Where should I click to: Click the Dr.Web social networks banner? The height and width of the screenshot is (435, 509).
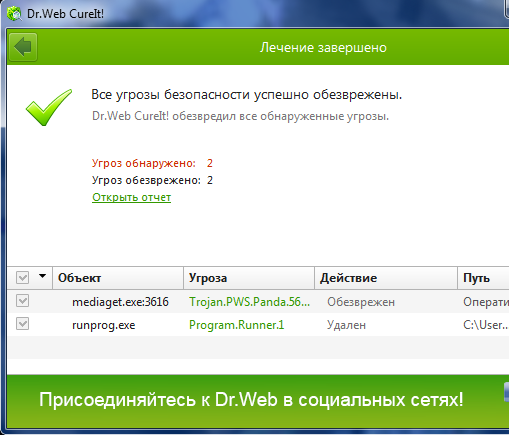click(258, 401)
